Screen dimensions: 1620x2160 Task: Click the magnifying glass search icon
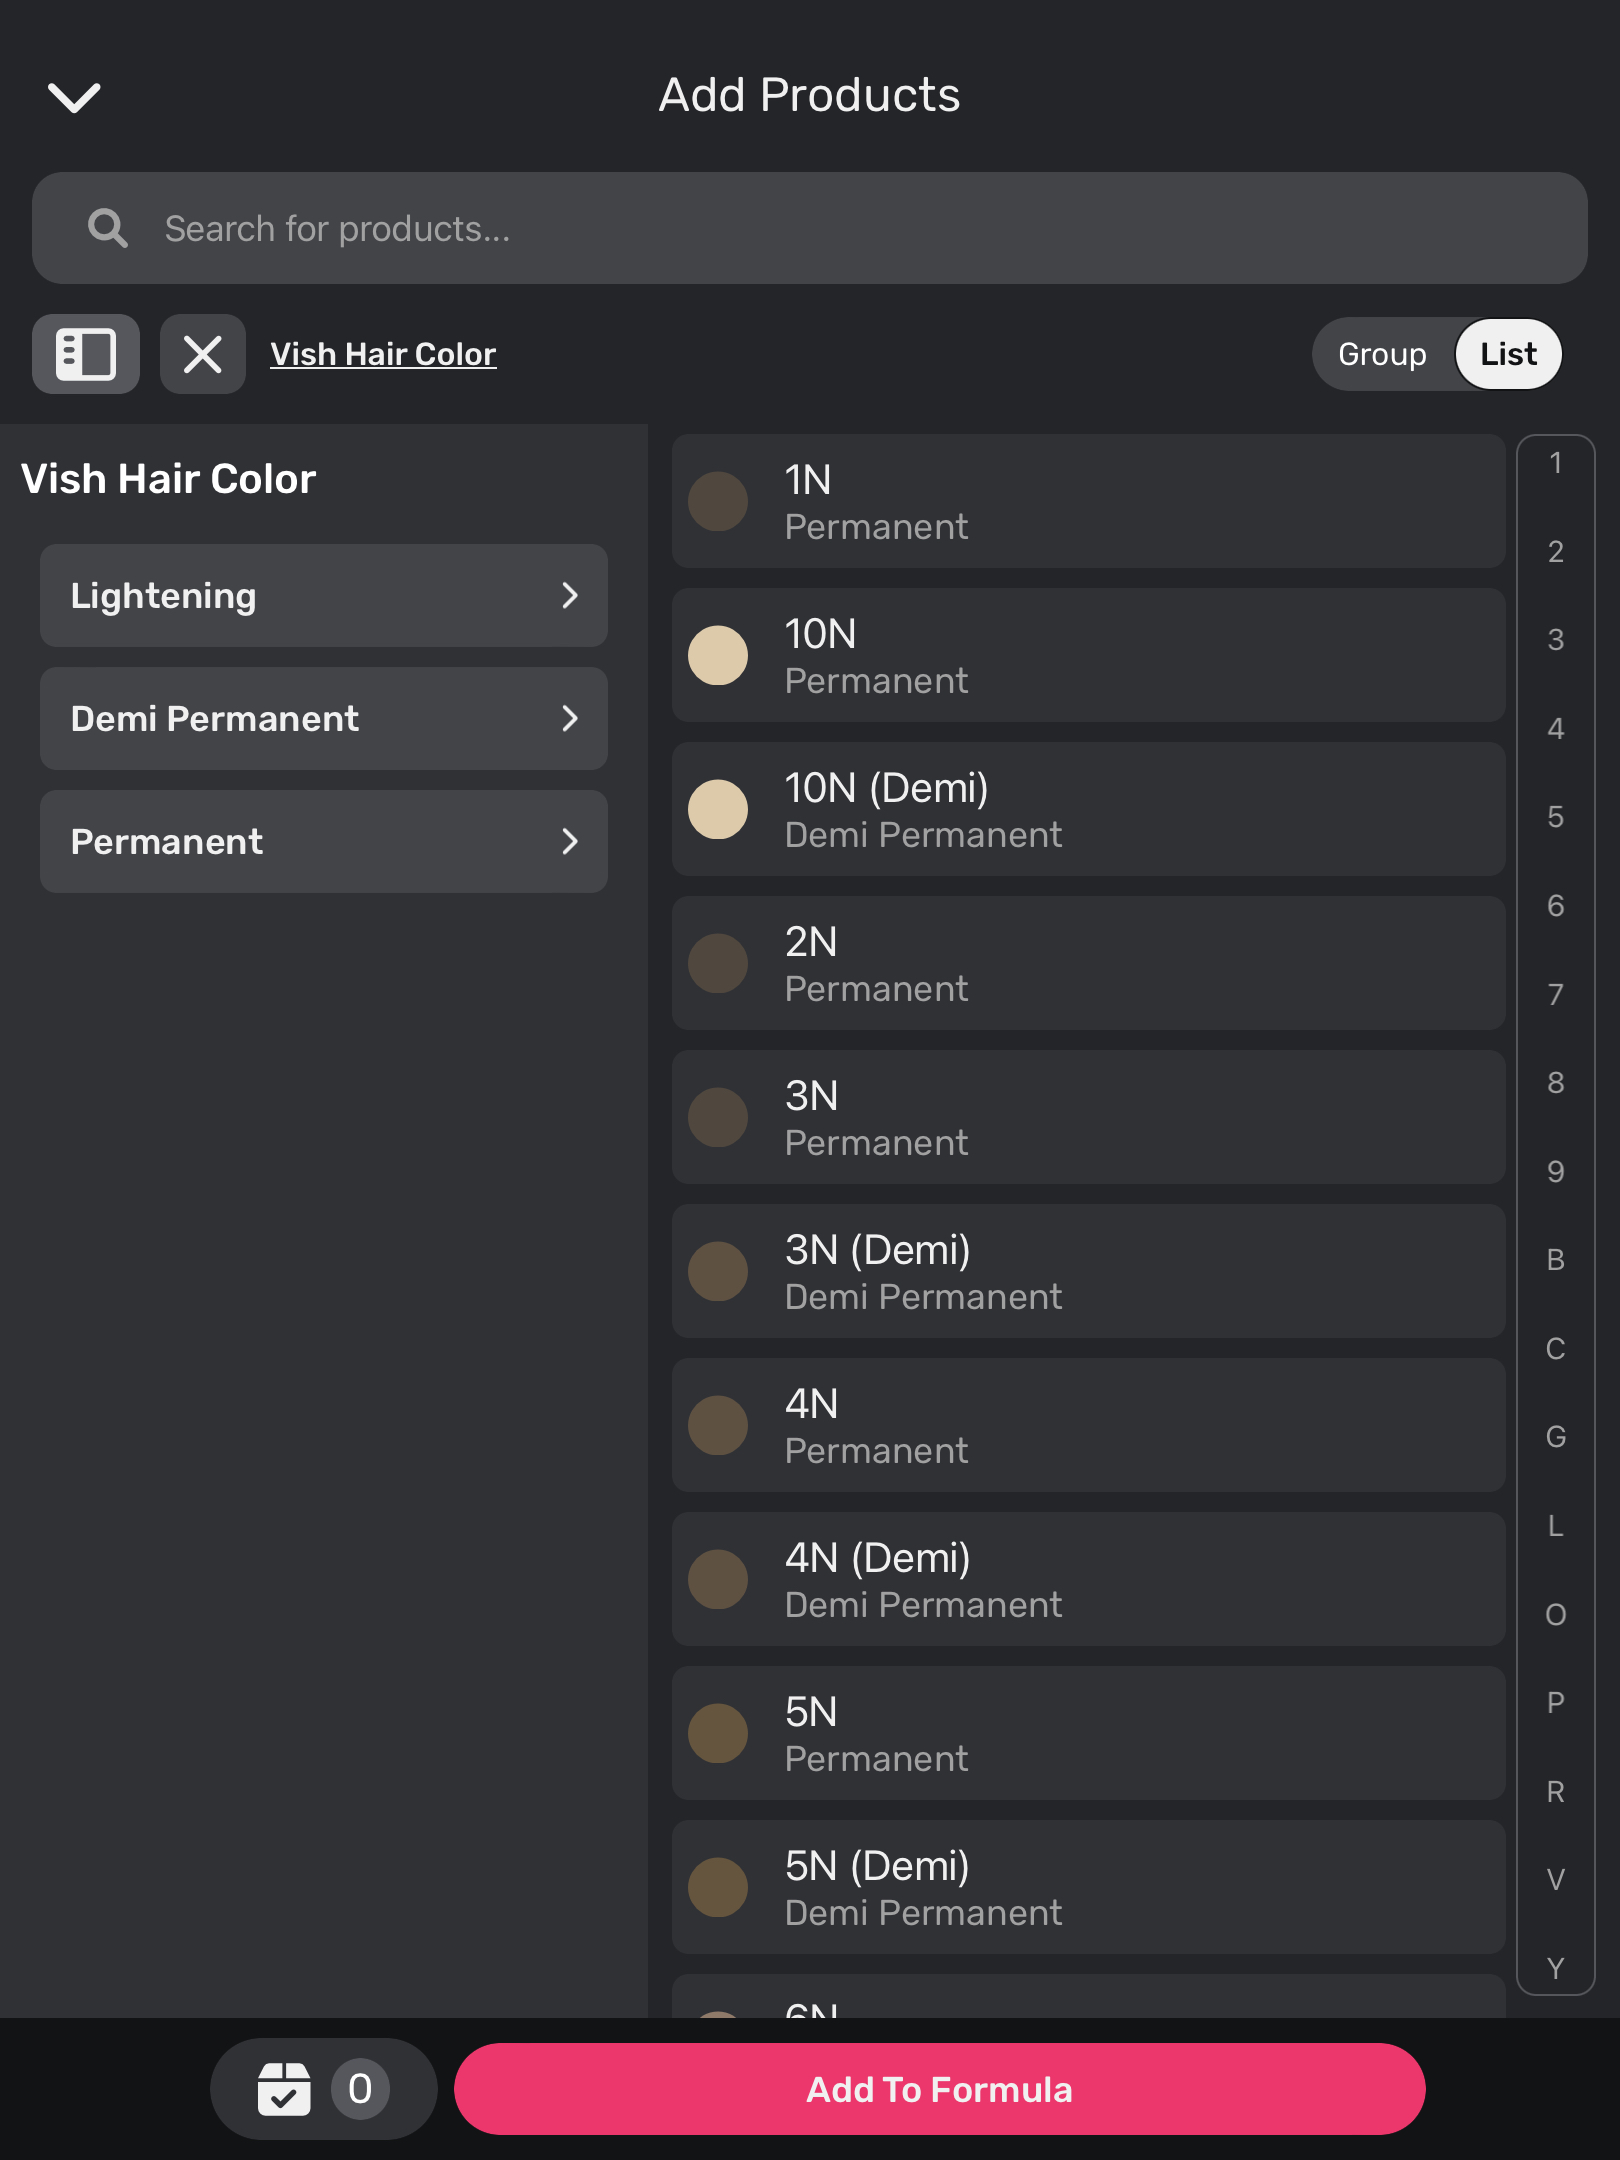[107, 229]
